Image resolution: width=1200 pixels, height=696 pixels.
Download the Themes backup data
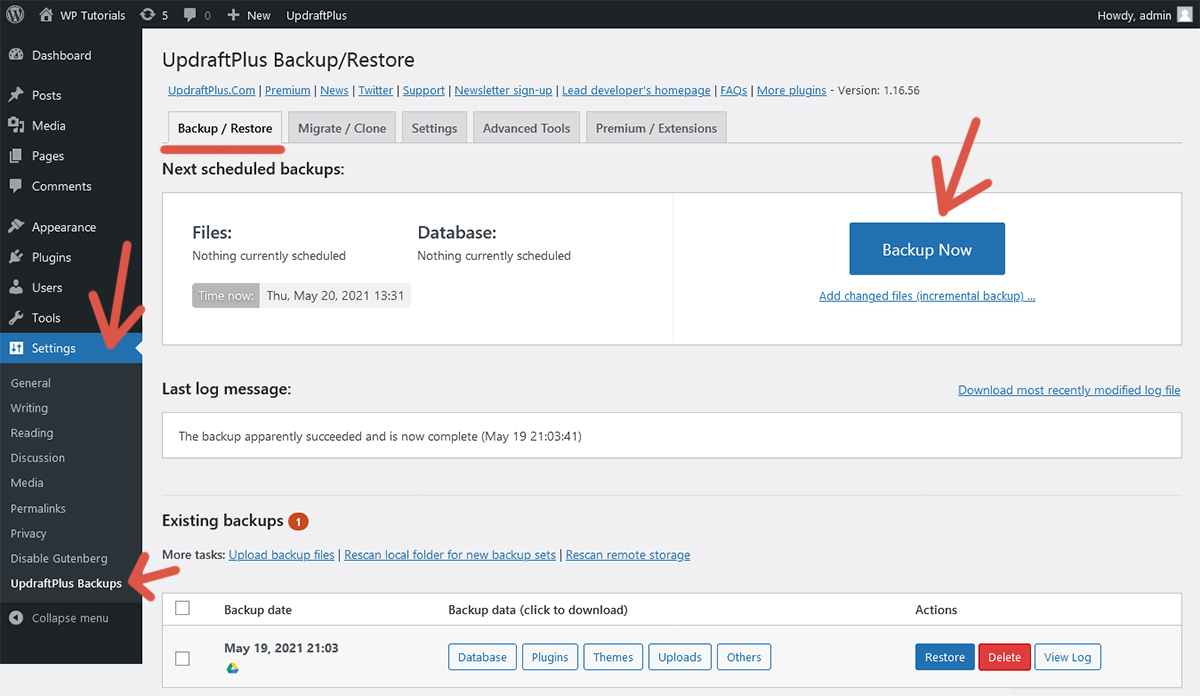[613, 657]
